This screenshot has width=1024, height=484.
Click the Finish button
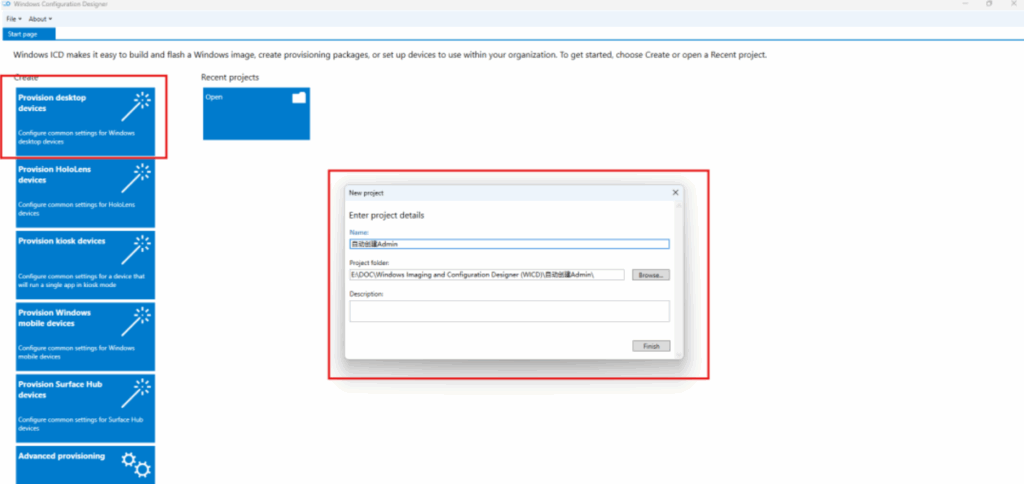651,346
